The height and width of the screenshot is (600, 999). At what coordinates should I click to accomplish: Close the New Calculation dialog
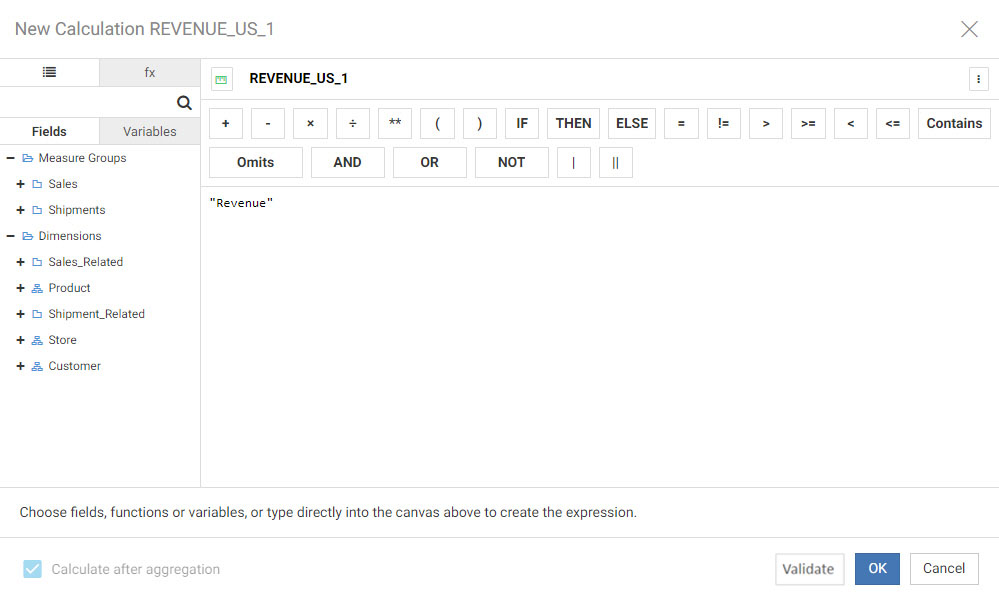(x=969, y=29)
